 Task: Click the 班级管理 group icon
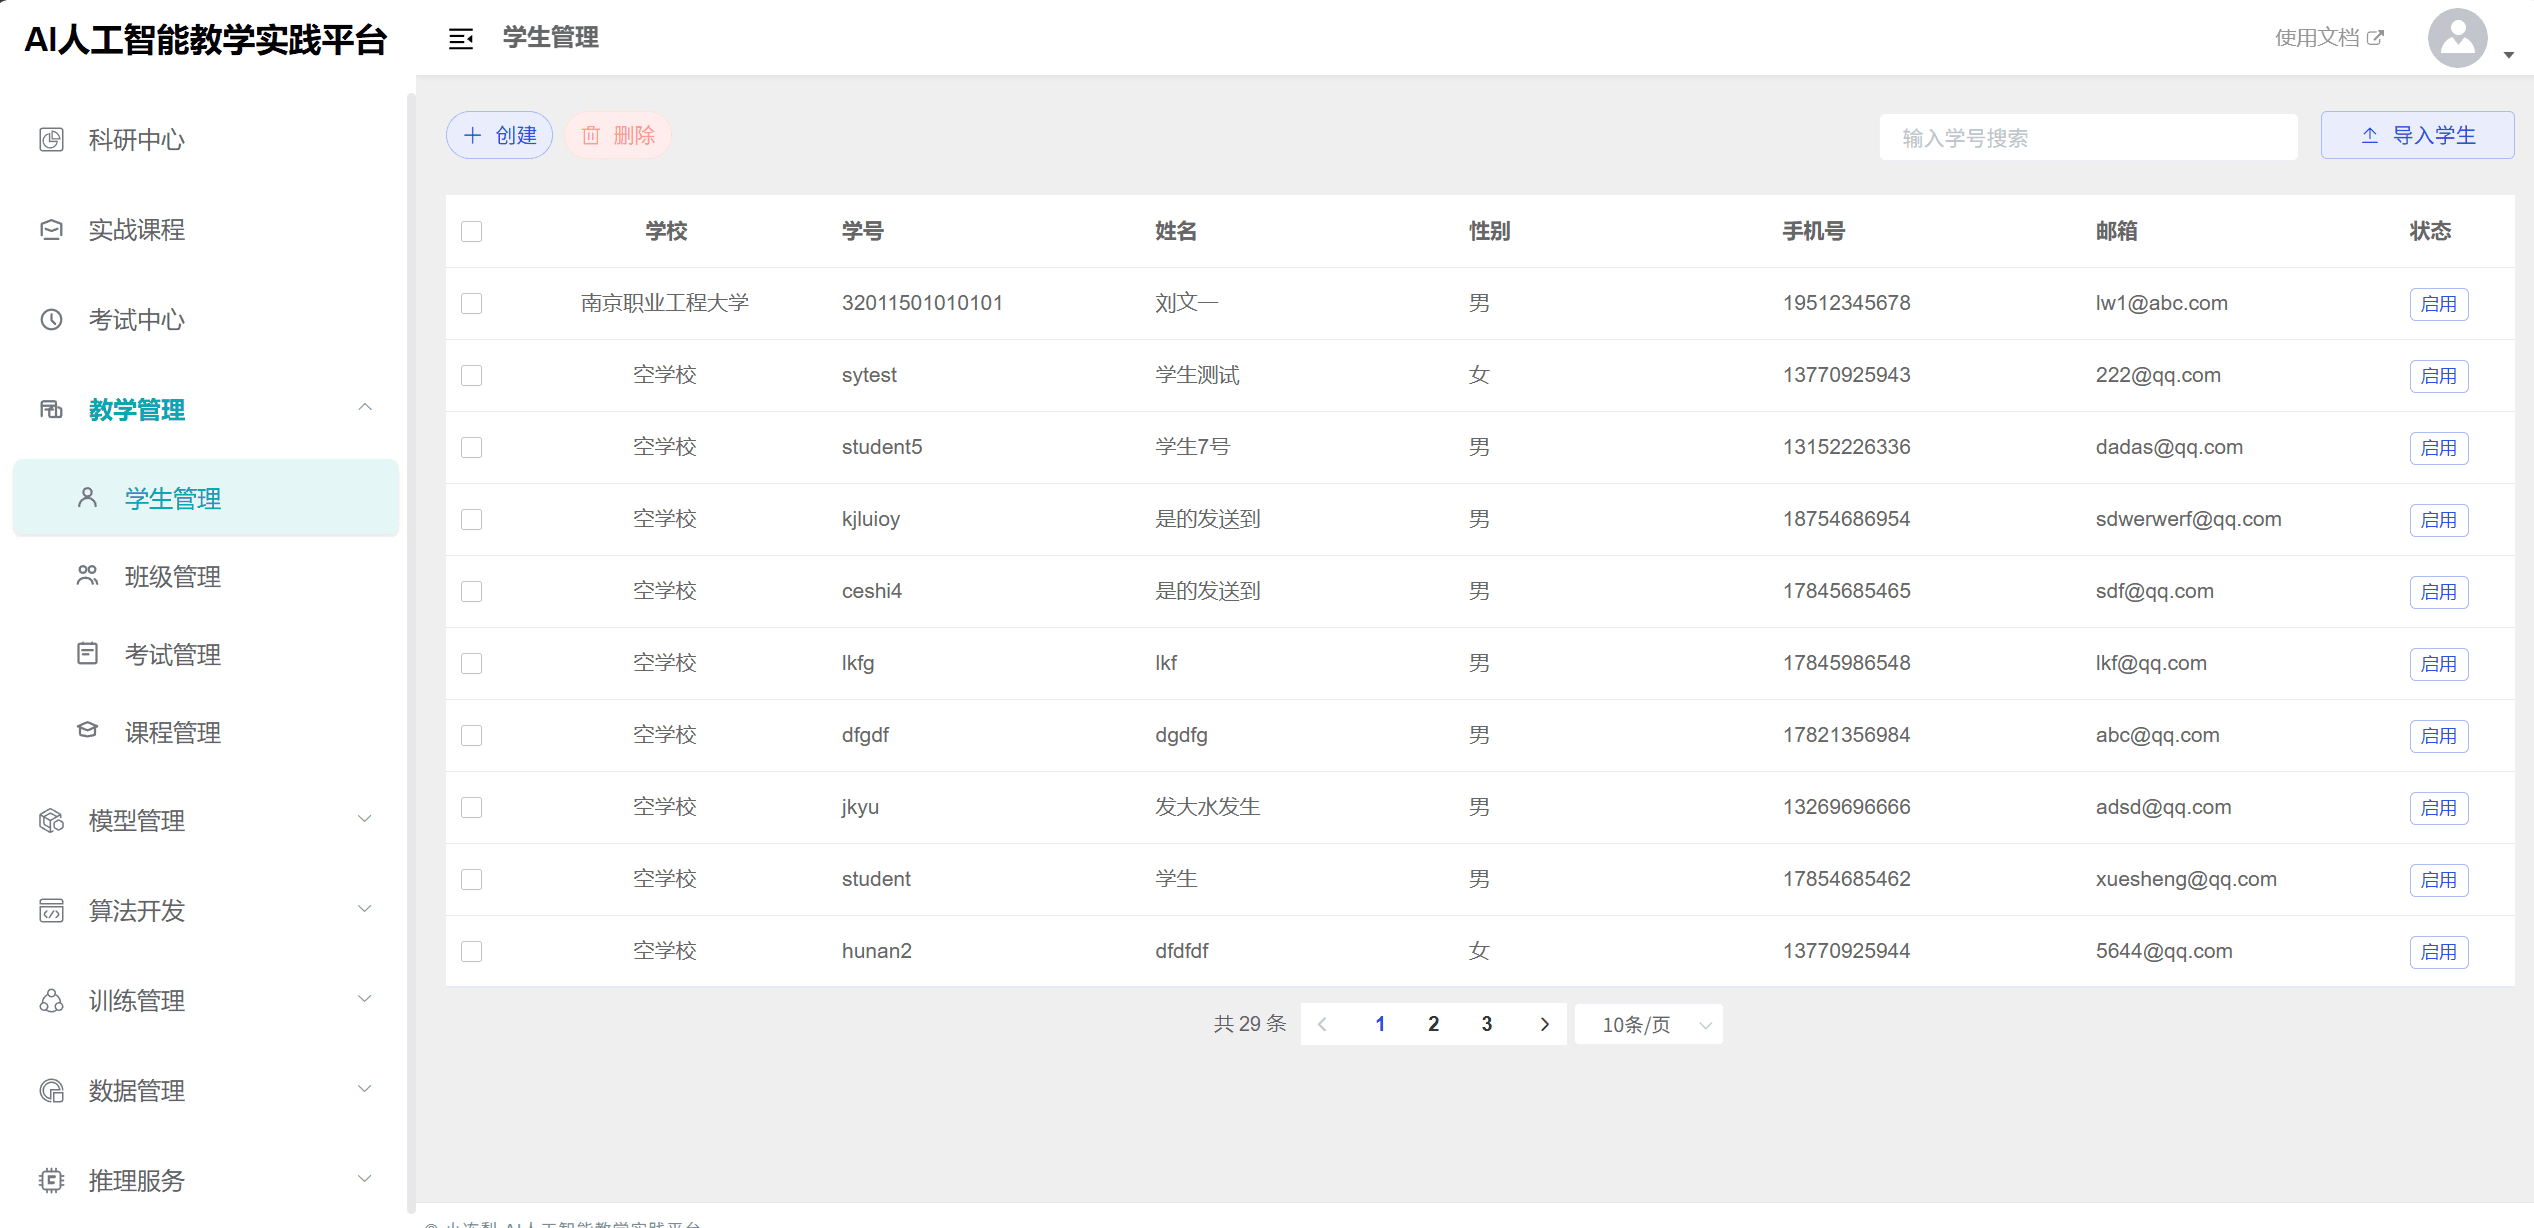pyautogui.click(x=88, y=576)
